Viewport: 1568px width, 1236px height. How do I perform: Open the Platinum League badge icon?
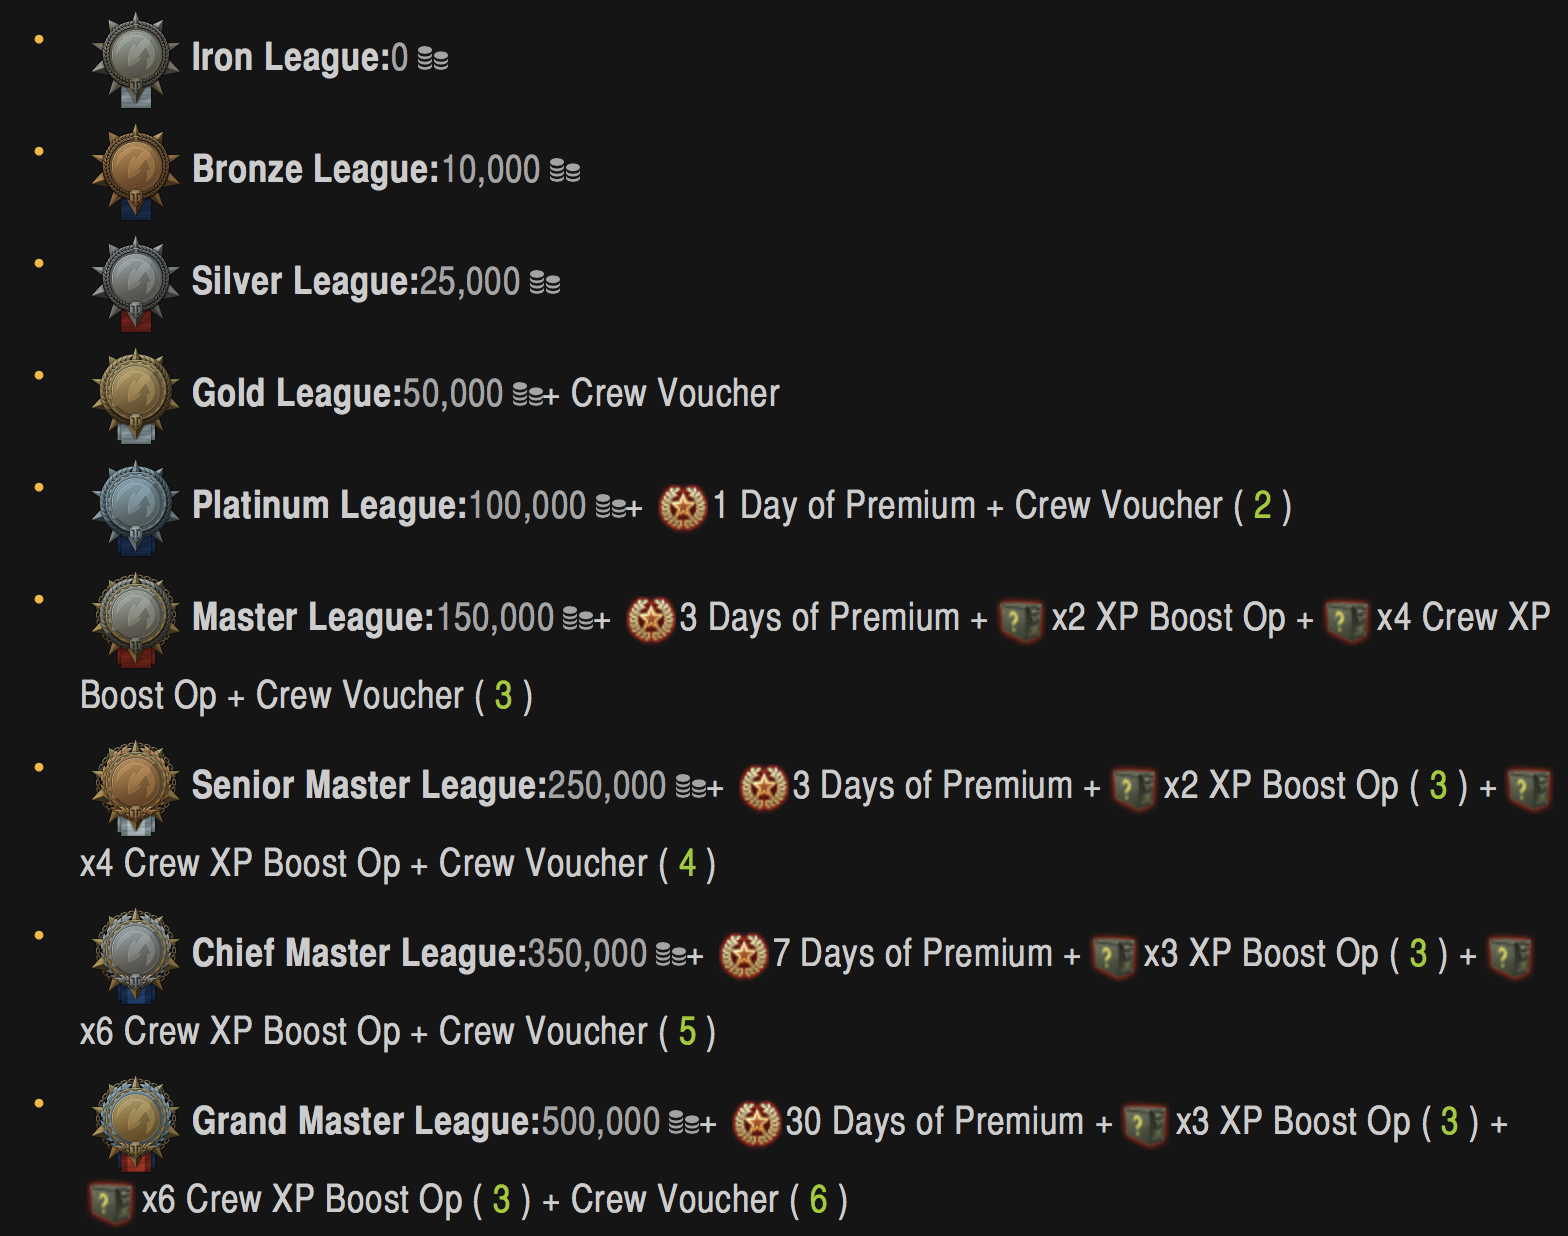click(x=135, y=507)
